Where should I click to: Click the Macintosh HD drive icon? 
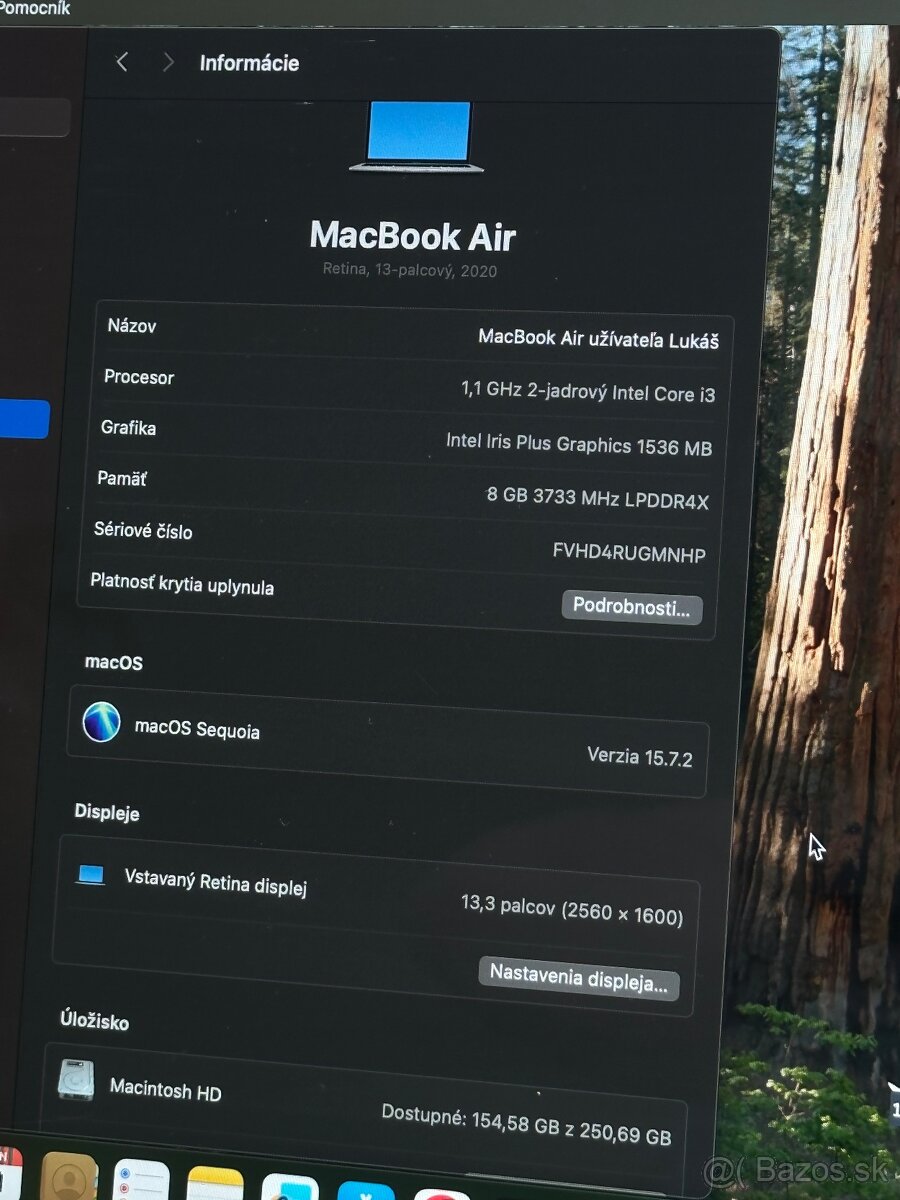coord(75,1080)
